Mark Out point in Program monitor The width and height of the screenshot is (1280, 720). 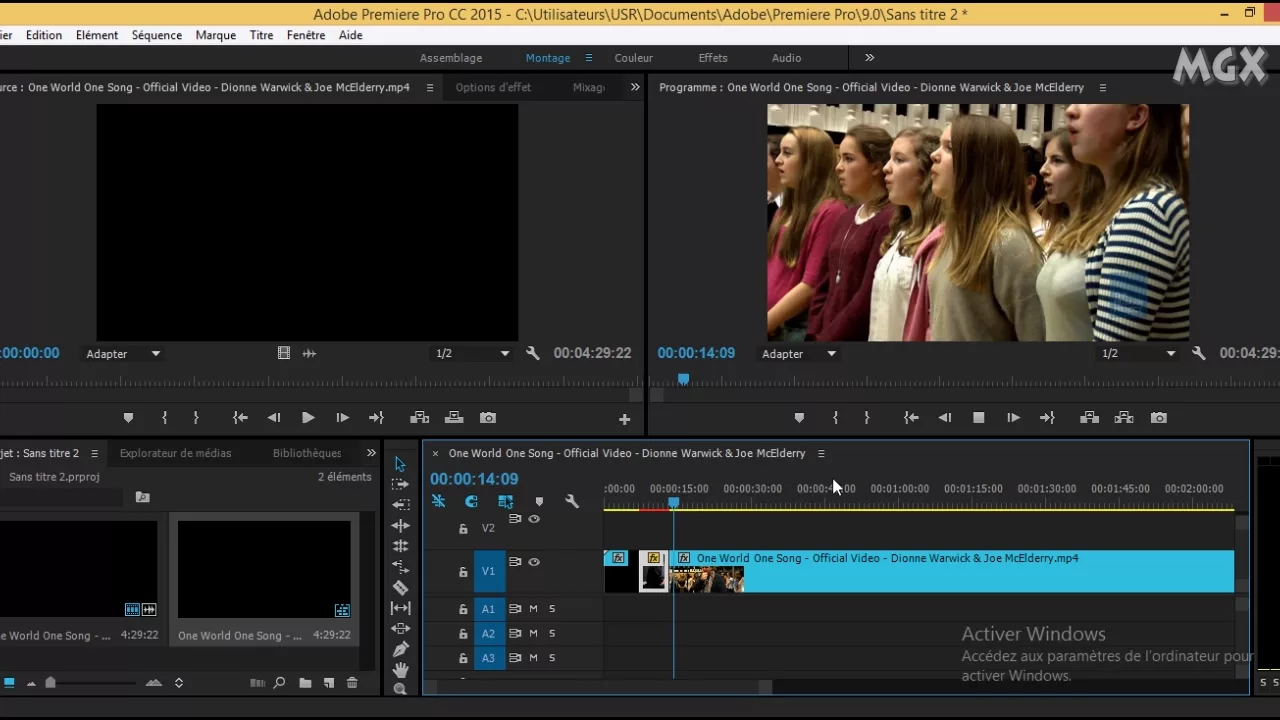(867, 418)
